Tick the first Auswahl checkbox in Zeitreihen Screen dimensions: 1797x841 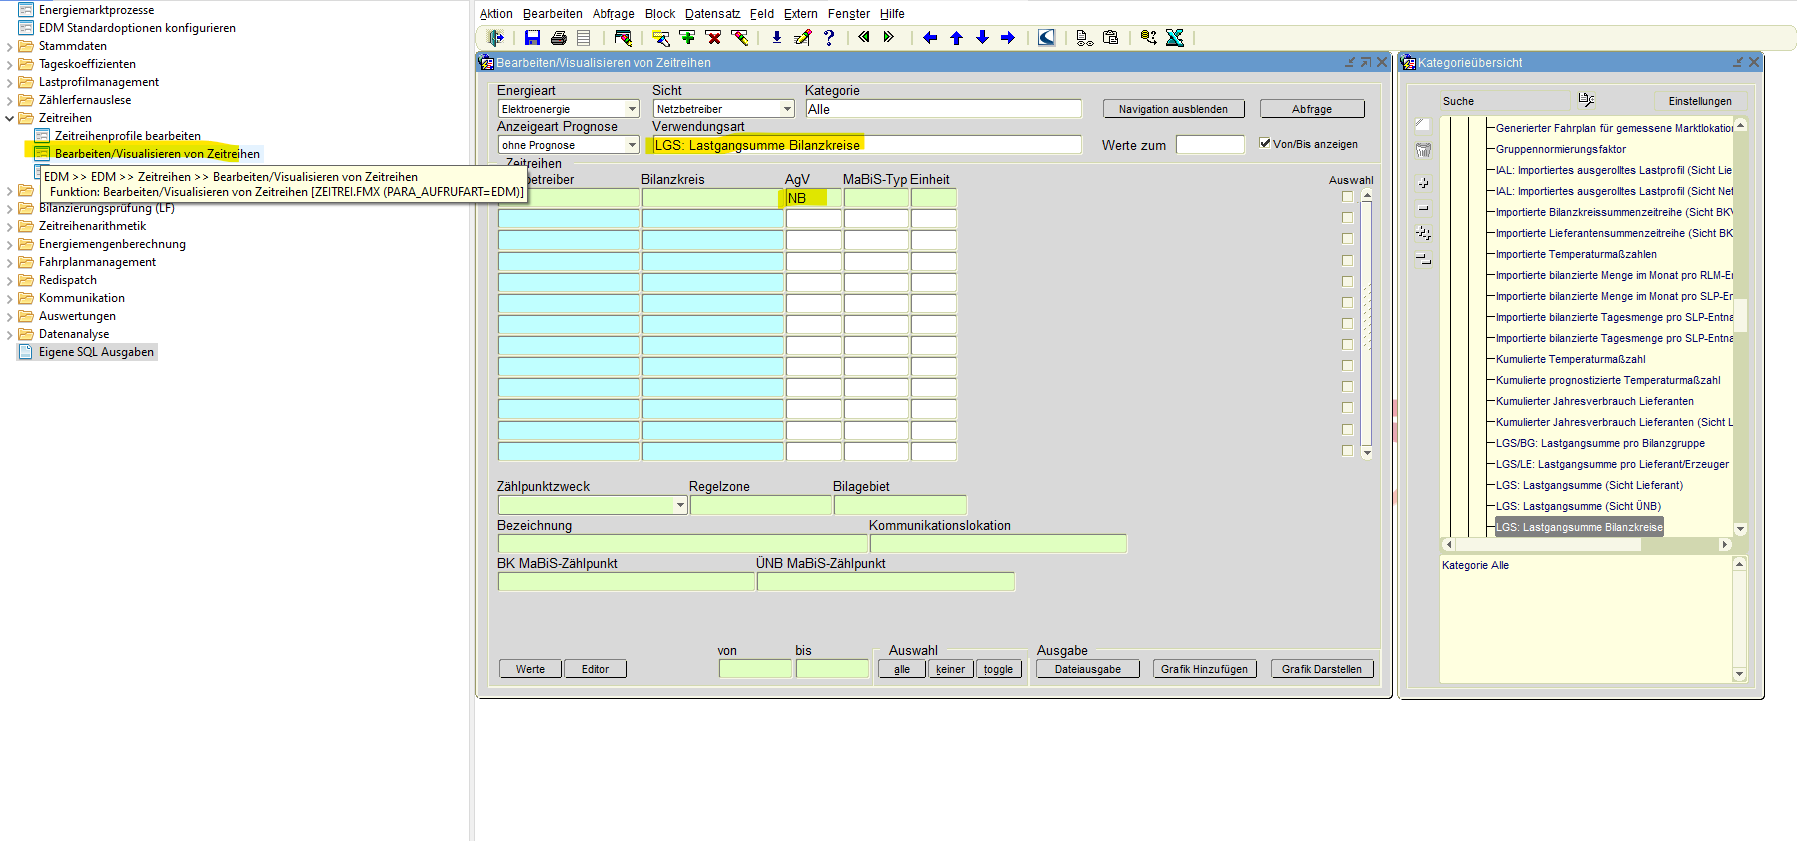tap(1347, 197)
